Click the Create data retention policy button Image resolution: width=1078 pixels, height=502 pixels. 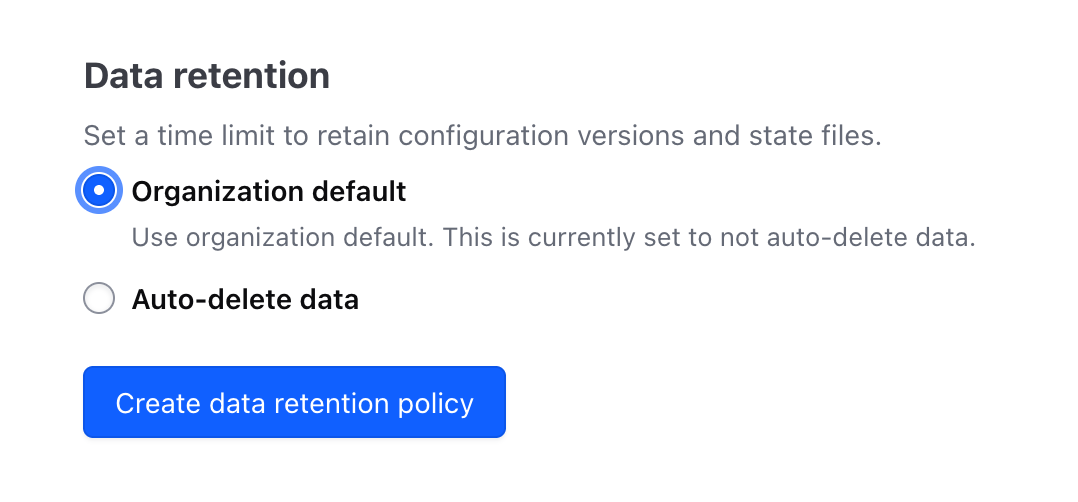pyautogui.click(x=294, y=403)
